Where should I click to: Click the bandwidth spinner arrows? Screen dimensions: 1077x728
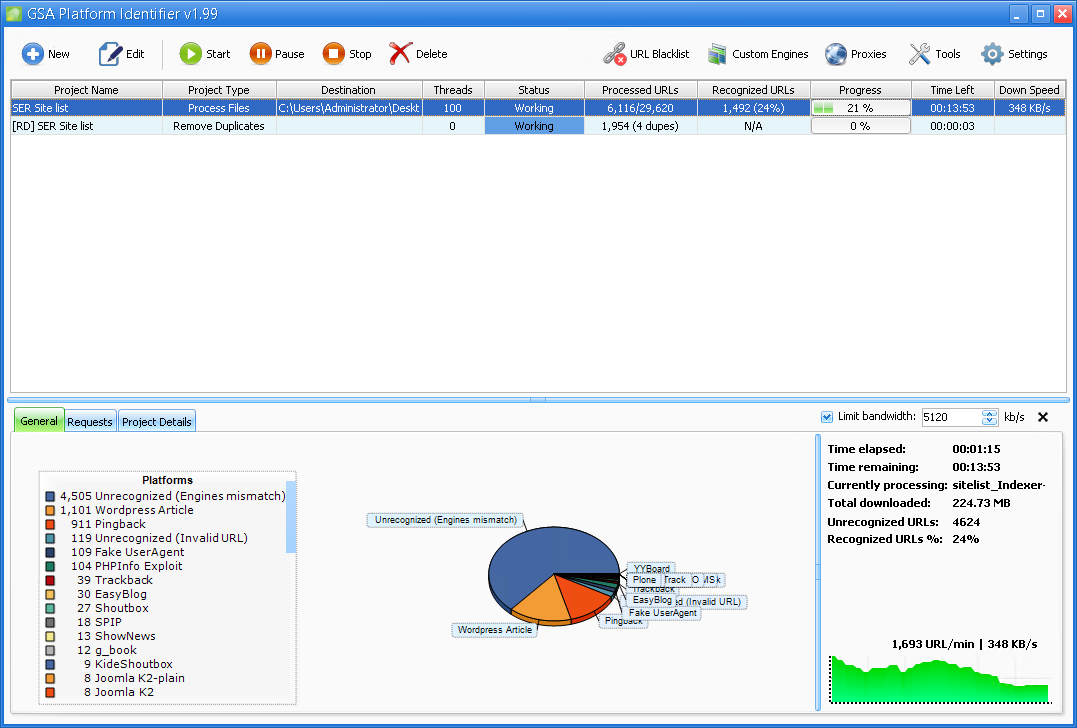tap(990, 417)
